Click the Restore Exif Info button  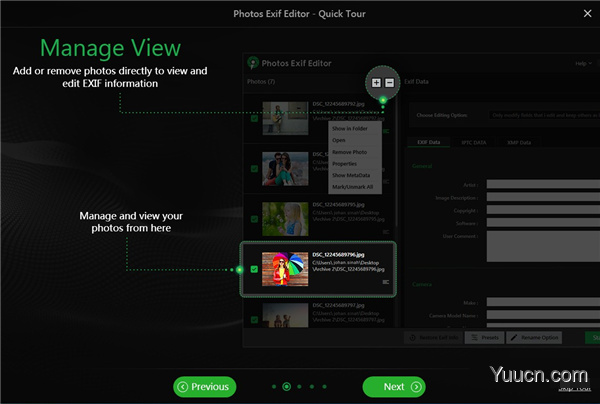coord(434,338)
